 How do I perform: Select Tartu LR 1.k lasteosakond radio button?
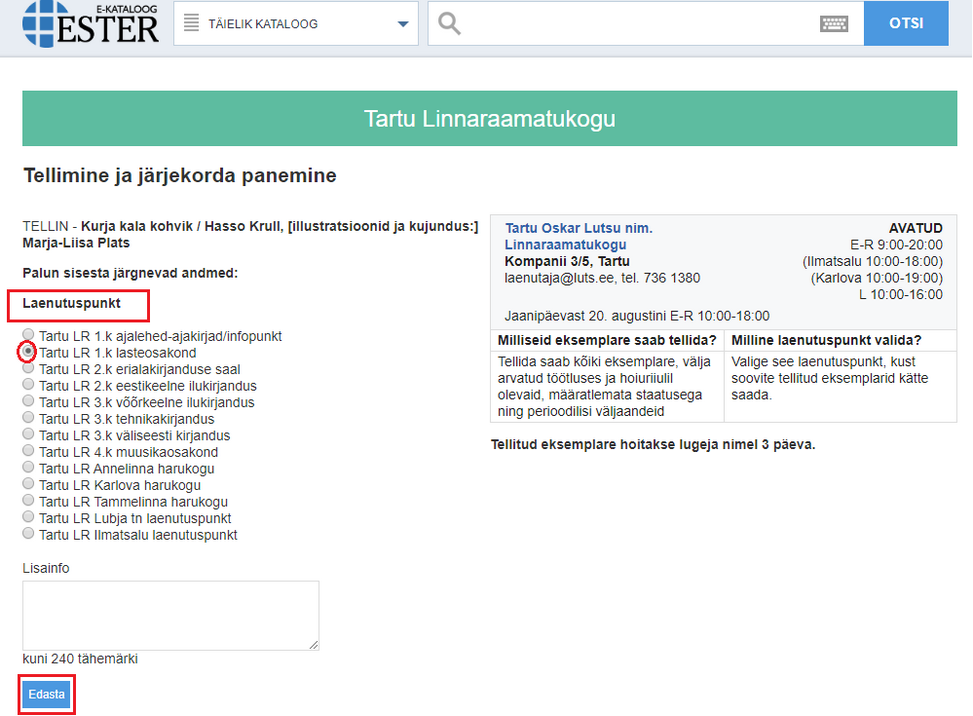28,351
